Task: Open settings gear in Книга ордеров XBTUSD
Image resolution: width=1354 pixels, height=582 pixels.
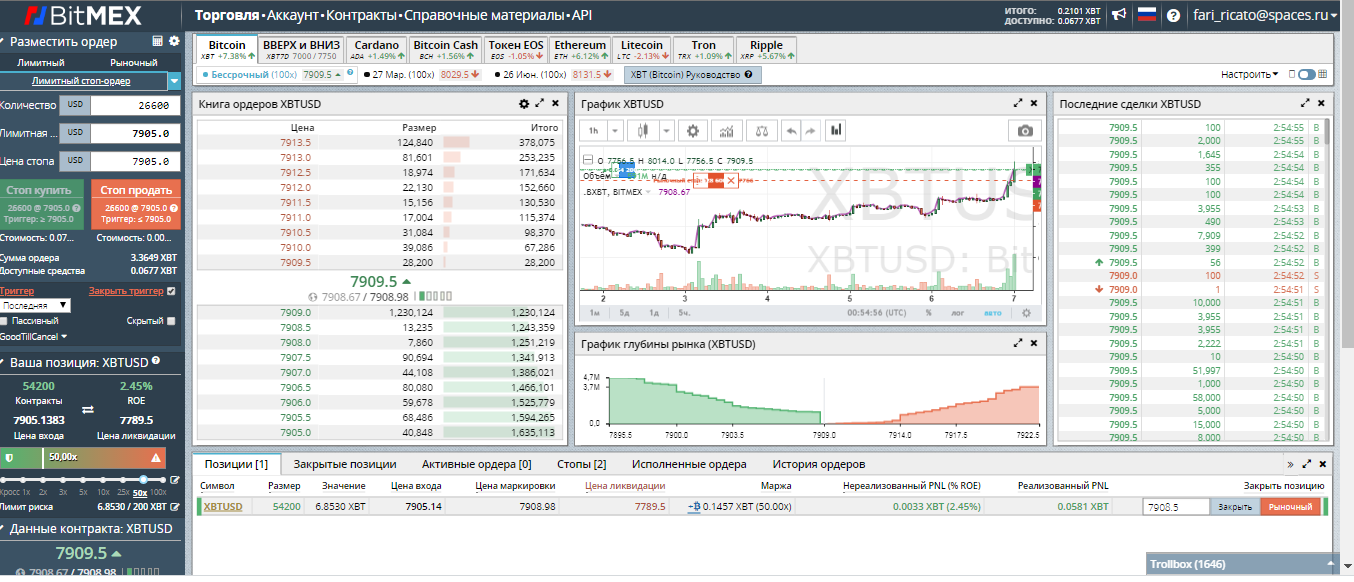Action: pyautogui.click(x=524, y=104)
